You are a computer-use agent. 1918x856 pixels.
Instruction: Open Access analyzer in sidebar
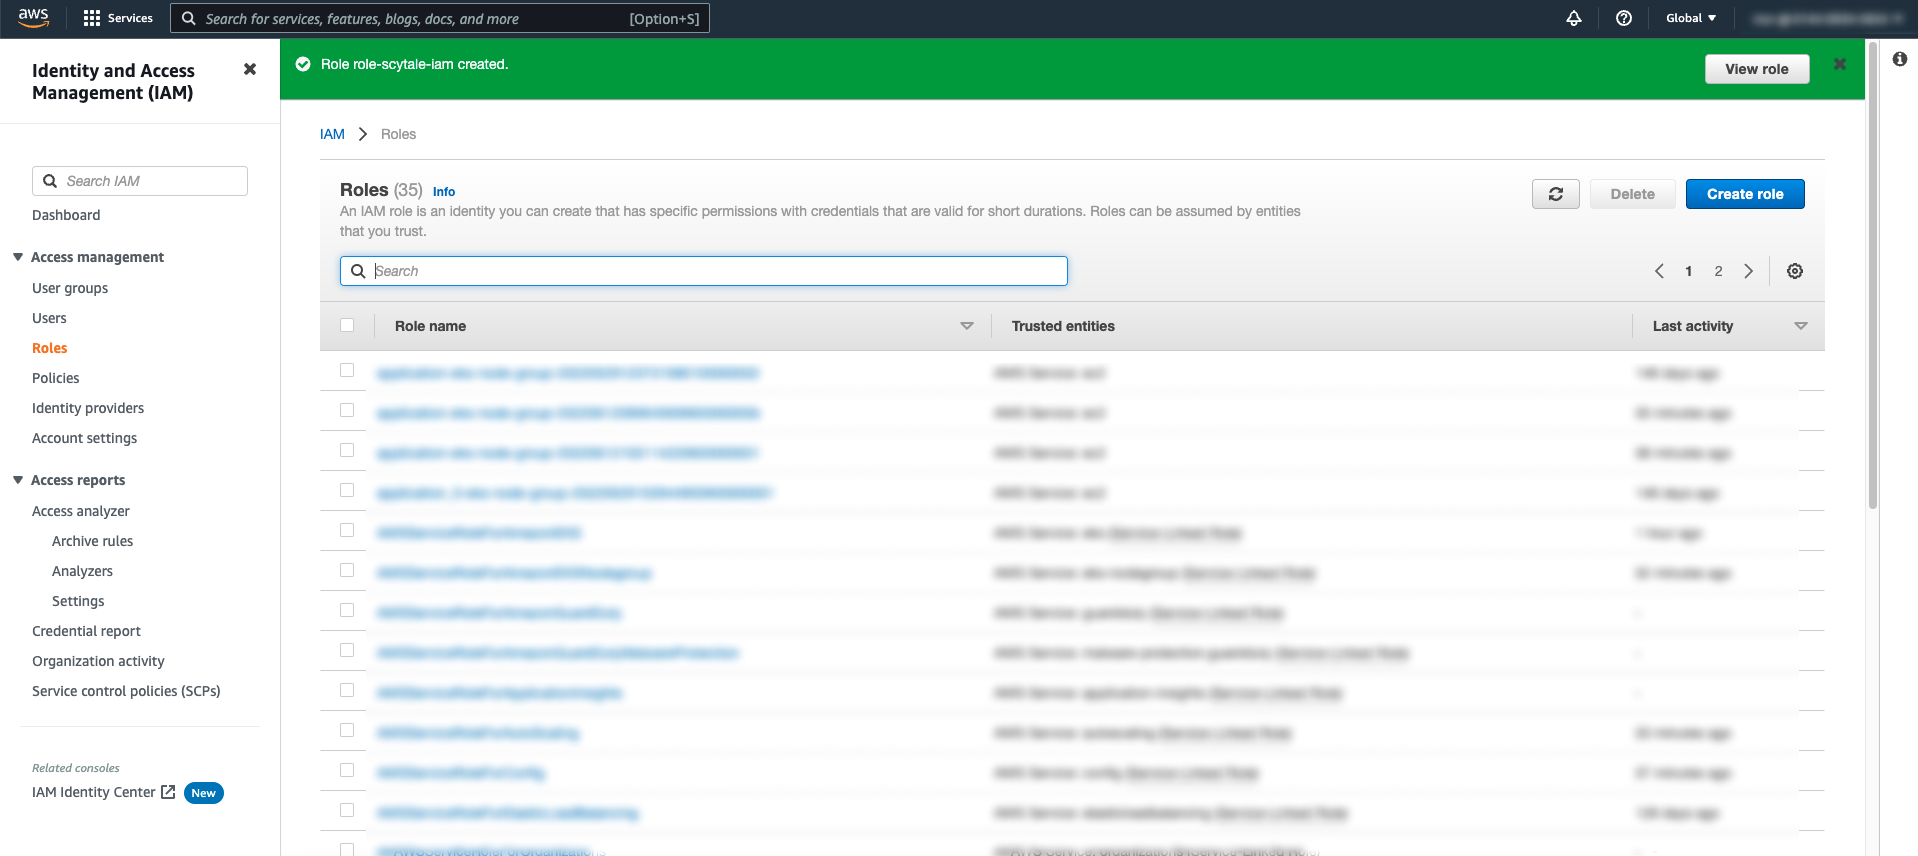(81, 511)
